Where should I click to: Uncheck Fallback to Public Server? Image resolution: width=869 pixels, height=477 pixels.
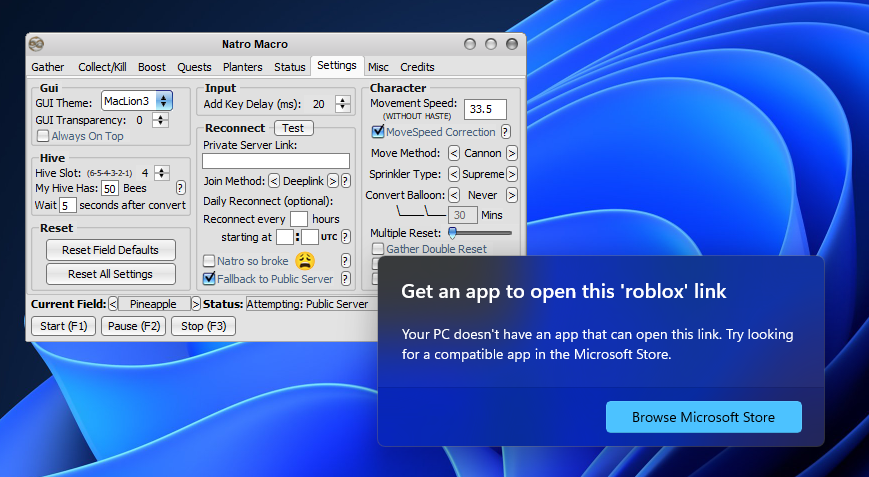point(209,279)
